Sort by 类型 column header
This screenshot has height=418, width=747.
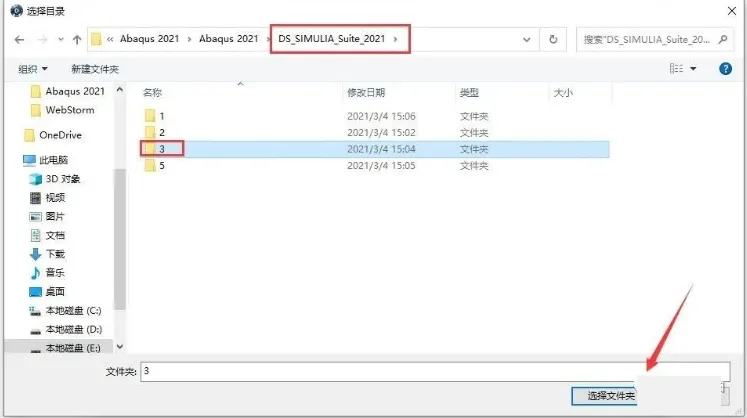(x=469, y=92)
